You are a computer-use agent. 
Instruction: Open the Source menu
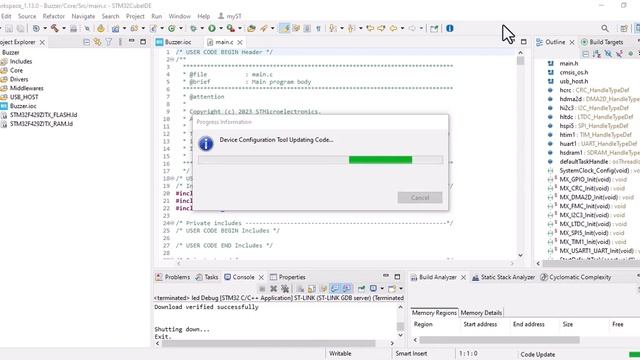point(27,16)
